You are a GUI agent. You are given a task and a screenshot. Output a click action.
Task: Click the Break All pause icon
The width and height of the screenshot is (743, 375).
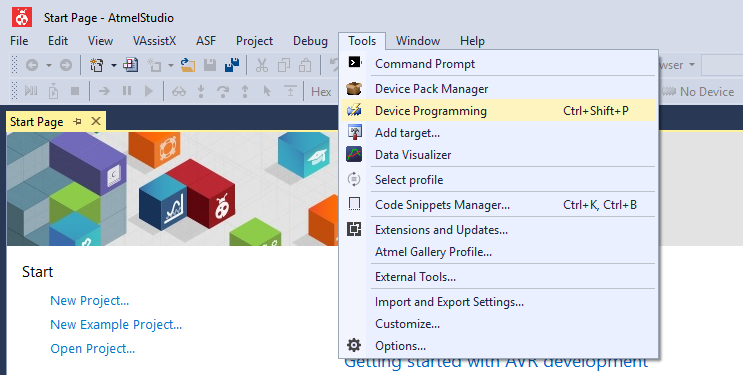point(127,91)
